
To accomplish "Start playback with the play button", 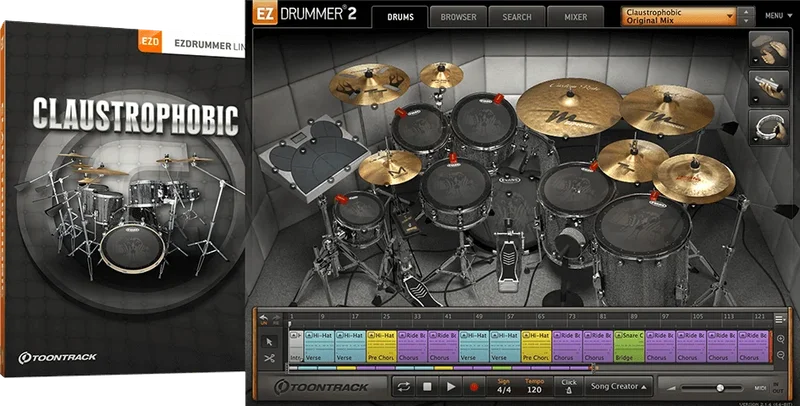I will coord(451,387).
